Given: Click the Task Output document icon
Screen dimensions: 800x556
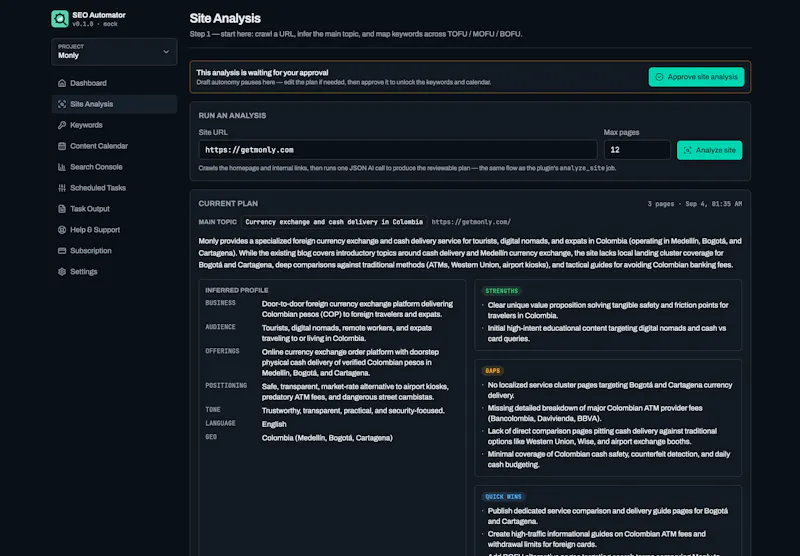Looking at the screenshot, I should pos(62,209).
